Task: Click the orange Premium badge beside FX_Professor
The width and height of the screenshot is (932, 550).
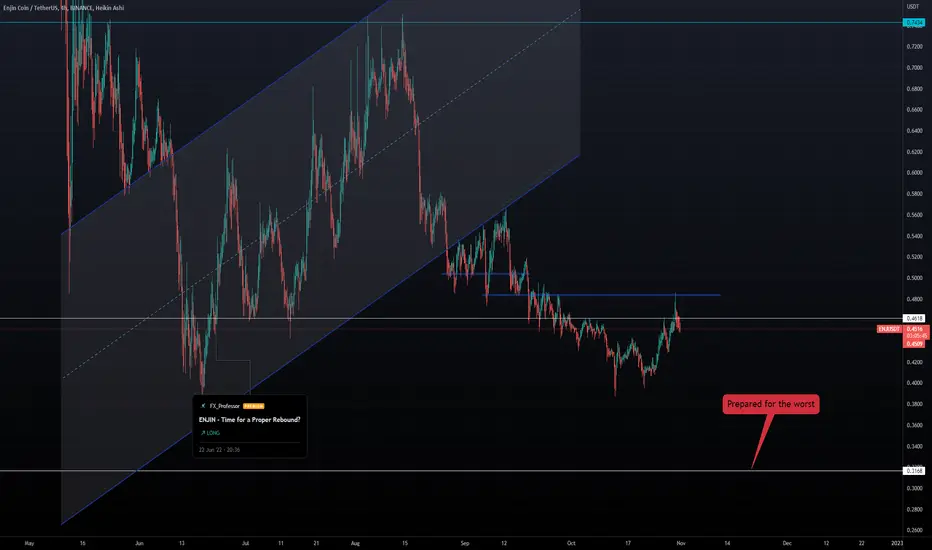Action: [x=254, y=406]
